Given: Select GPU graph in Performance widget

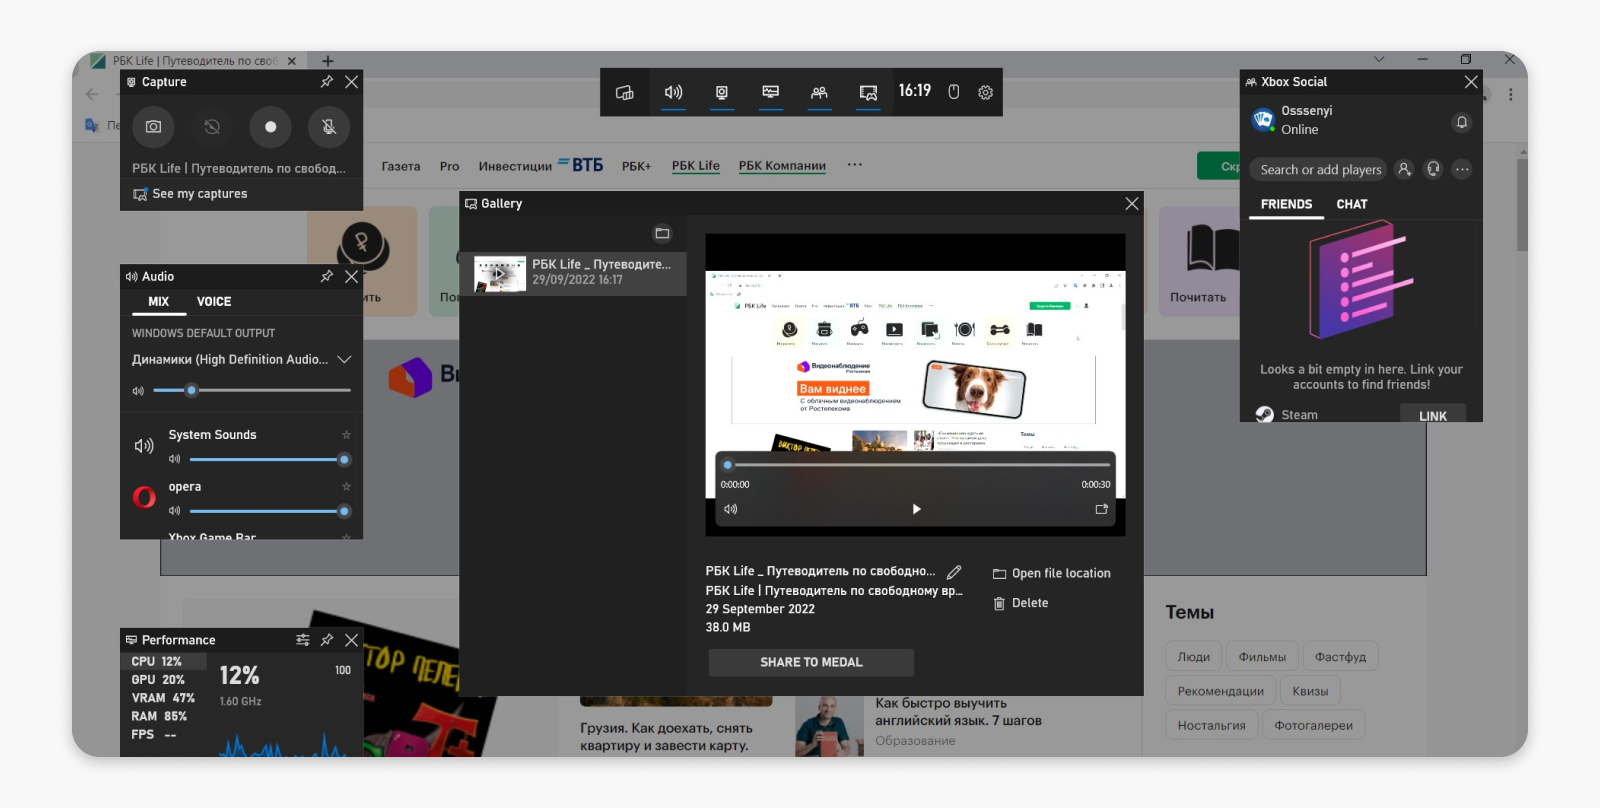Looking at the screenshot, I should [164, 679].
